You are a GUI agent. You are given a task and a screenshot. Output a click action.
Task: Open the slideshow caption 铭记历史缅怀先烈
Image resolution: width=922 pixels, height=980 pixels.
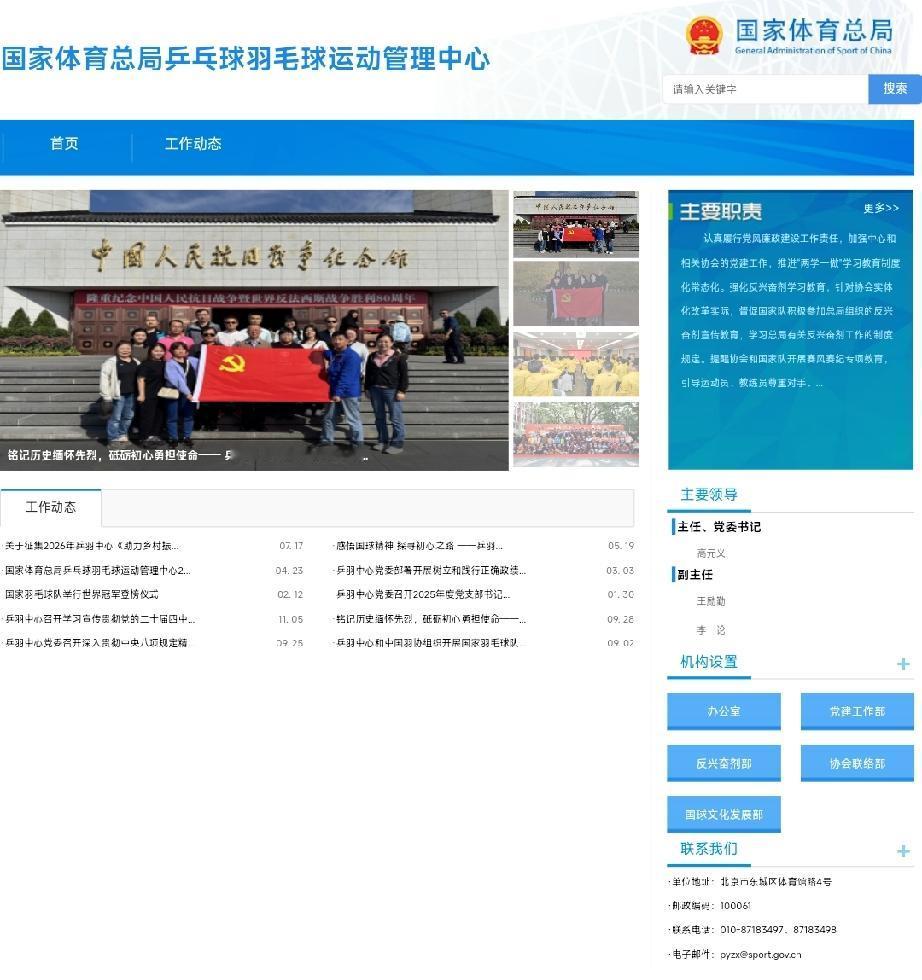[x=120, y=455]
